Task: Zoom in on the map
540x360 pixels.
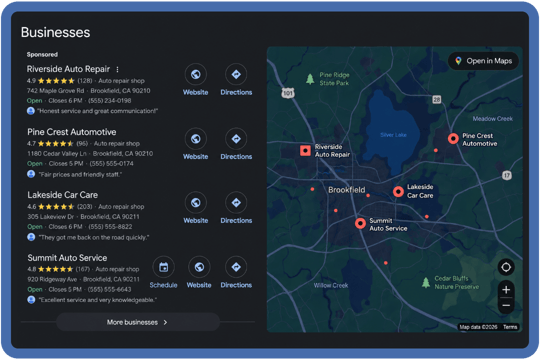Action: pos(506,290)
